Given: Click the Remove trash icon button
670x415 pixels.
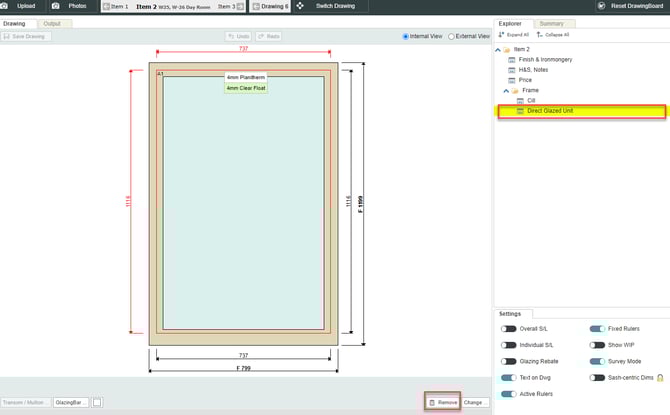Looking at the screenshot, I should 442,402.
